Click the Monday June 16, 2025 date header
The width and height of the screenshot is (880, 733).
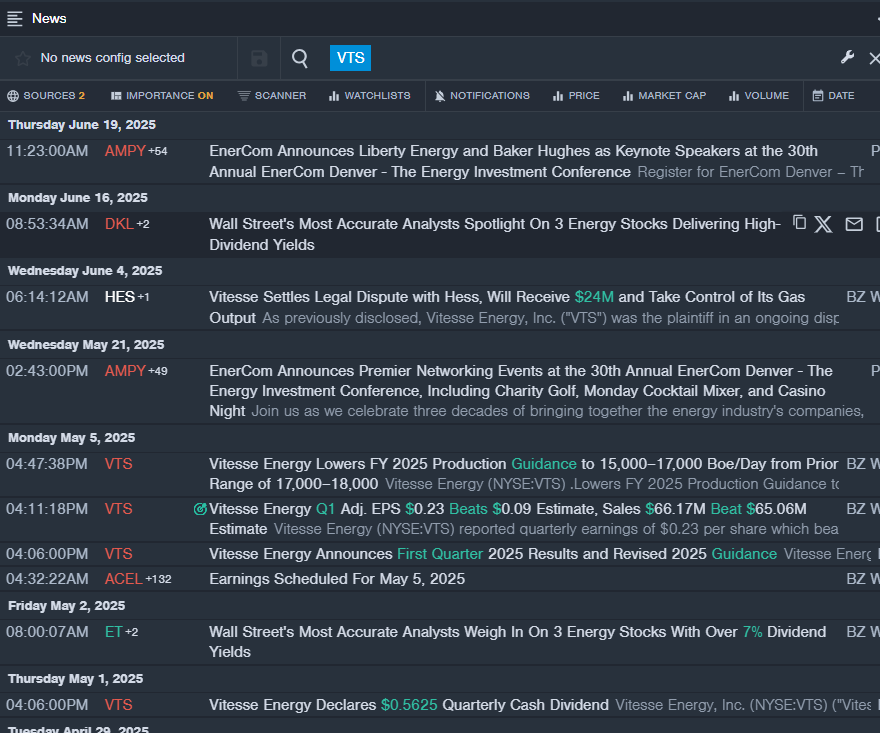coord(78,198)
